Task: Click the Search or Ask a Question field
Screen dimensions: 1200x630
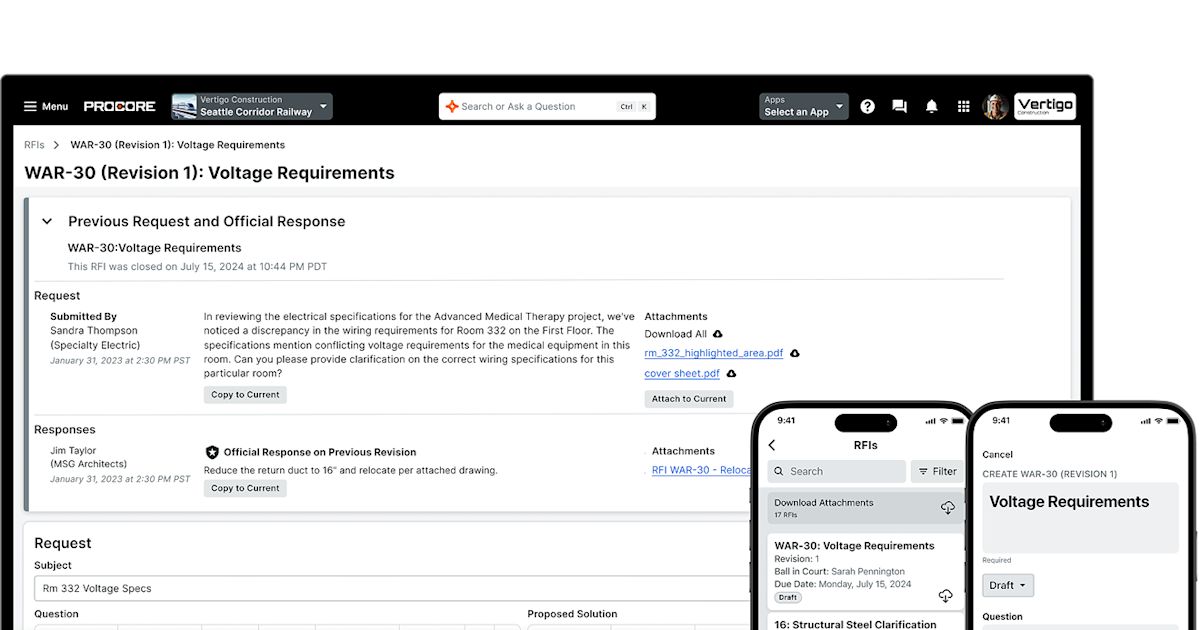Action: pos(547,106)
